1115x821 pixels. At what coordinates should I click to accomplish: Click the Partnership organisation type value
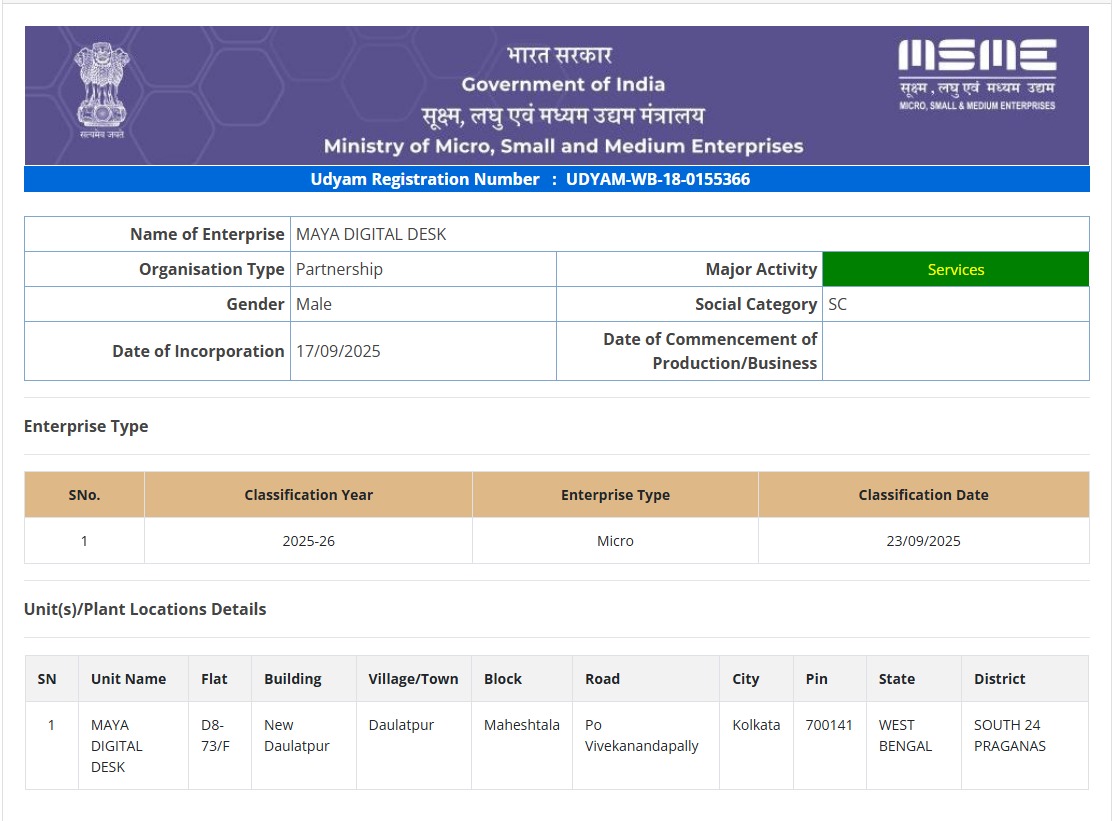[339, 270]
